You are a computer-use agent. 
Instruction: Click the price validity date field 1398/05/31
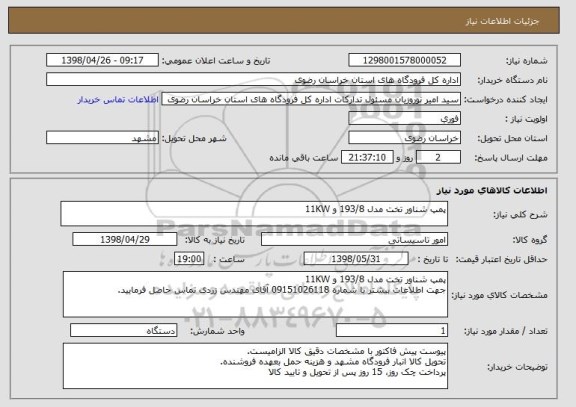[x=356, y=259]
